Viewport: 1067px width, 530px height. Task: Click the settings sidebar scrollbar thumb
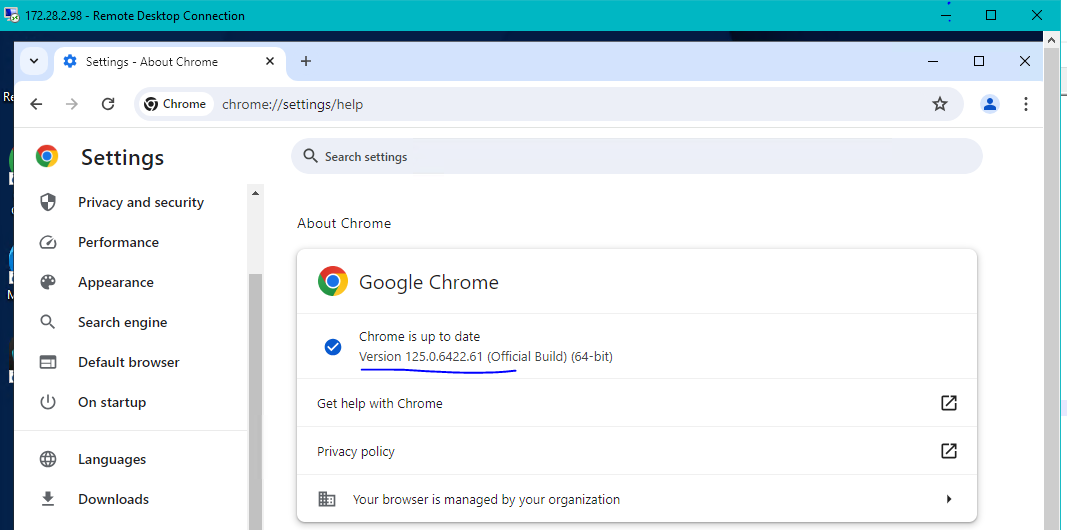coord(256,401)
